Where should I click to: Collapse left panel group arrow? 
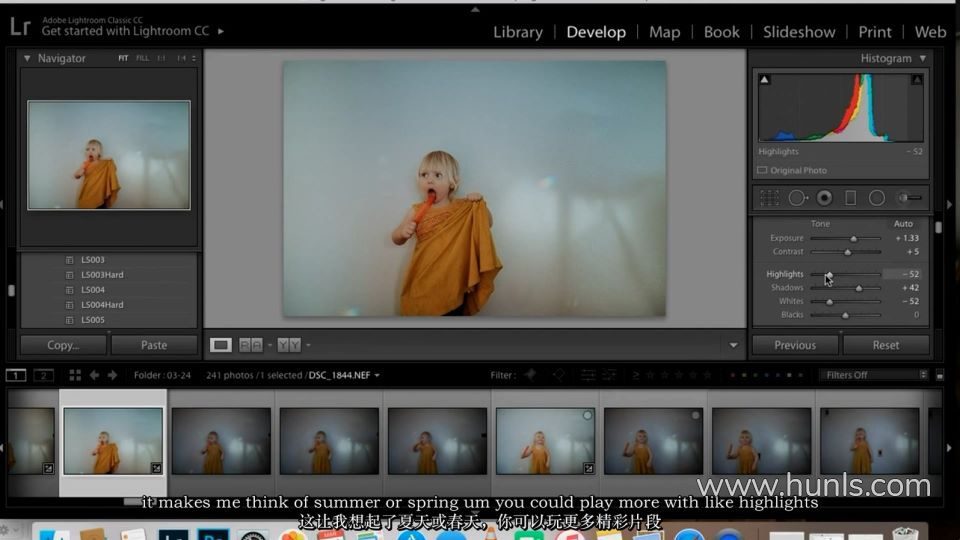[x=2, y=204]
